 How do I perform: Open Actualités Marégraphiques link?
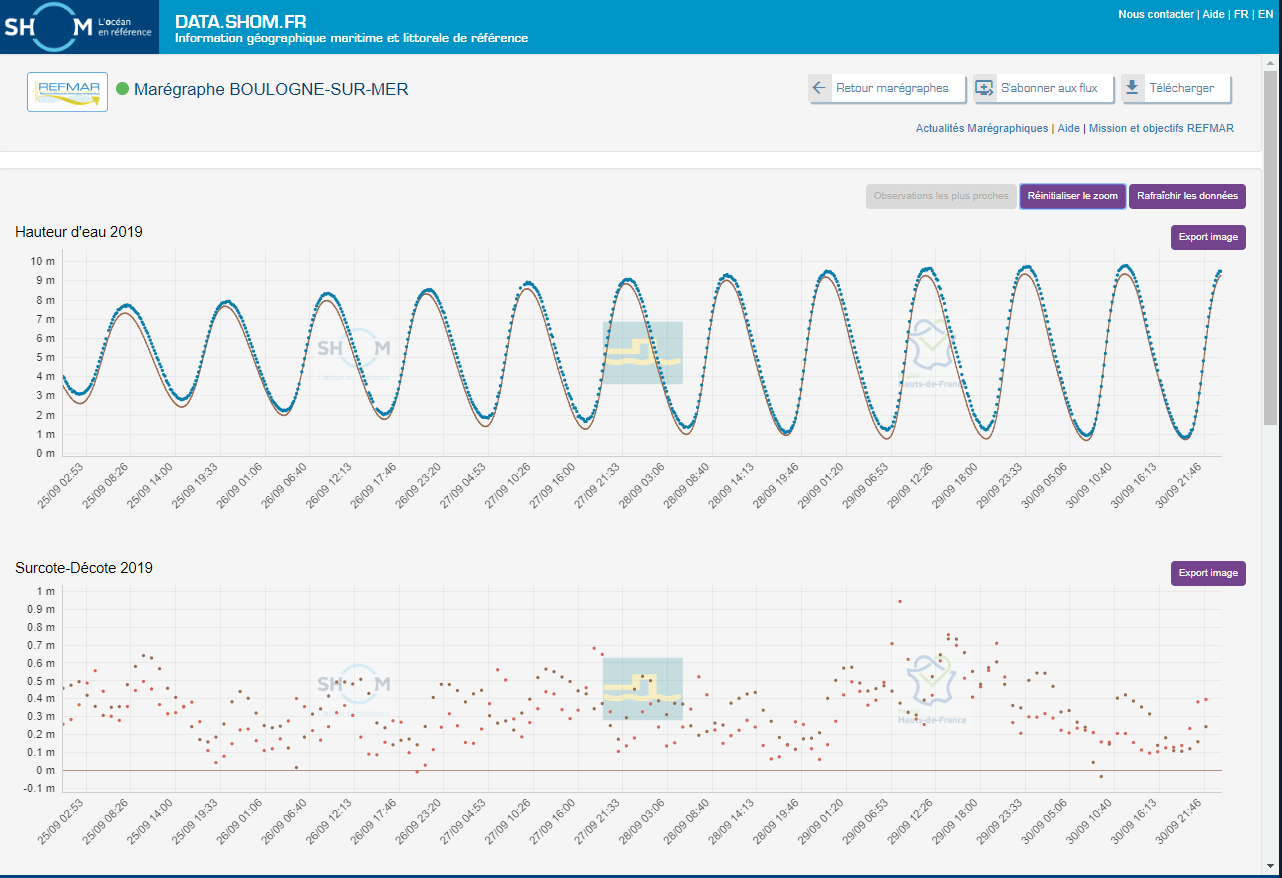coord(982,128)
